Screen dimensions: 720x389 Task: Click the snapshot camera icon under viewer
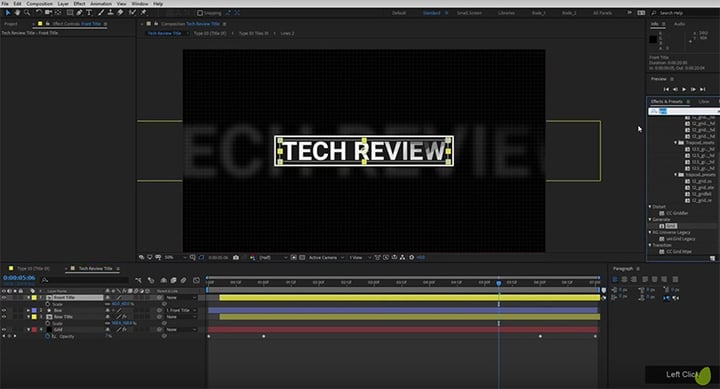[x=236, y=258]
